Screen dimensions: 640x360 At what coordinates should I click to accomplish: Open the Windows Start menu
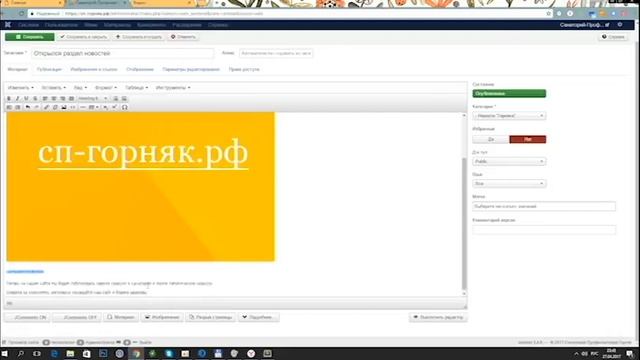coord(4,353)
